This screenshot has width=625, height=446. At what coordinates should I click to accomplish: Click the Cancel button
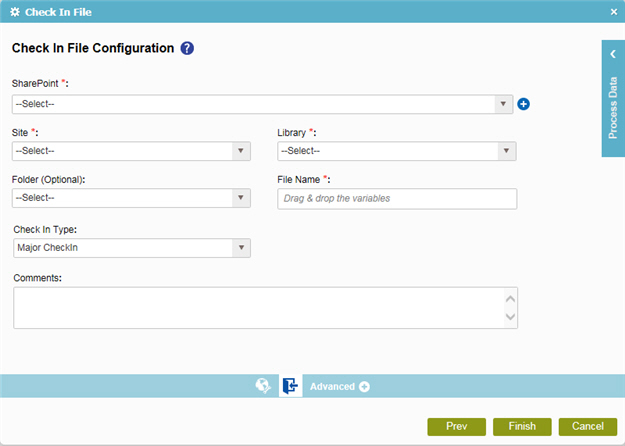[x=588, y=426]
